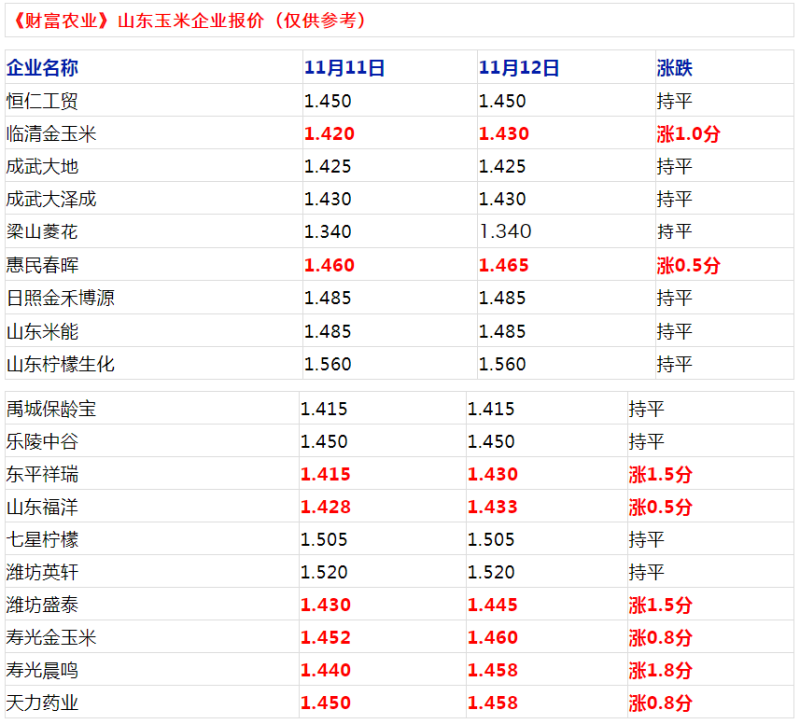Screen dimensions: 800x724
Task: Click 临清金玉米's 11月12日 price 1.430
Action: (504, 134)
